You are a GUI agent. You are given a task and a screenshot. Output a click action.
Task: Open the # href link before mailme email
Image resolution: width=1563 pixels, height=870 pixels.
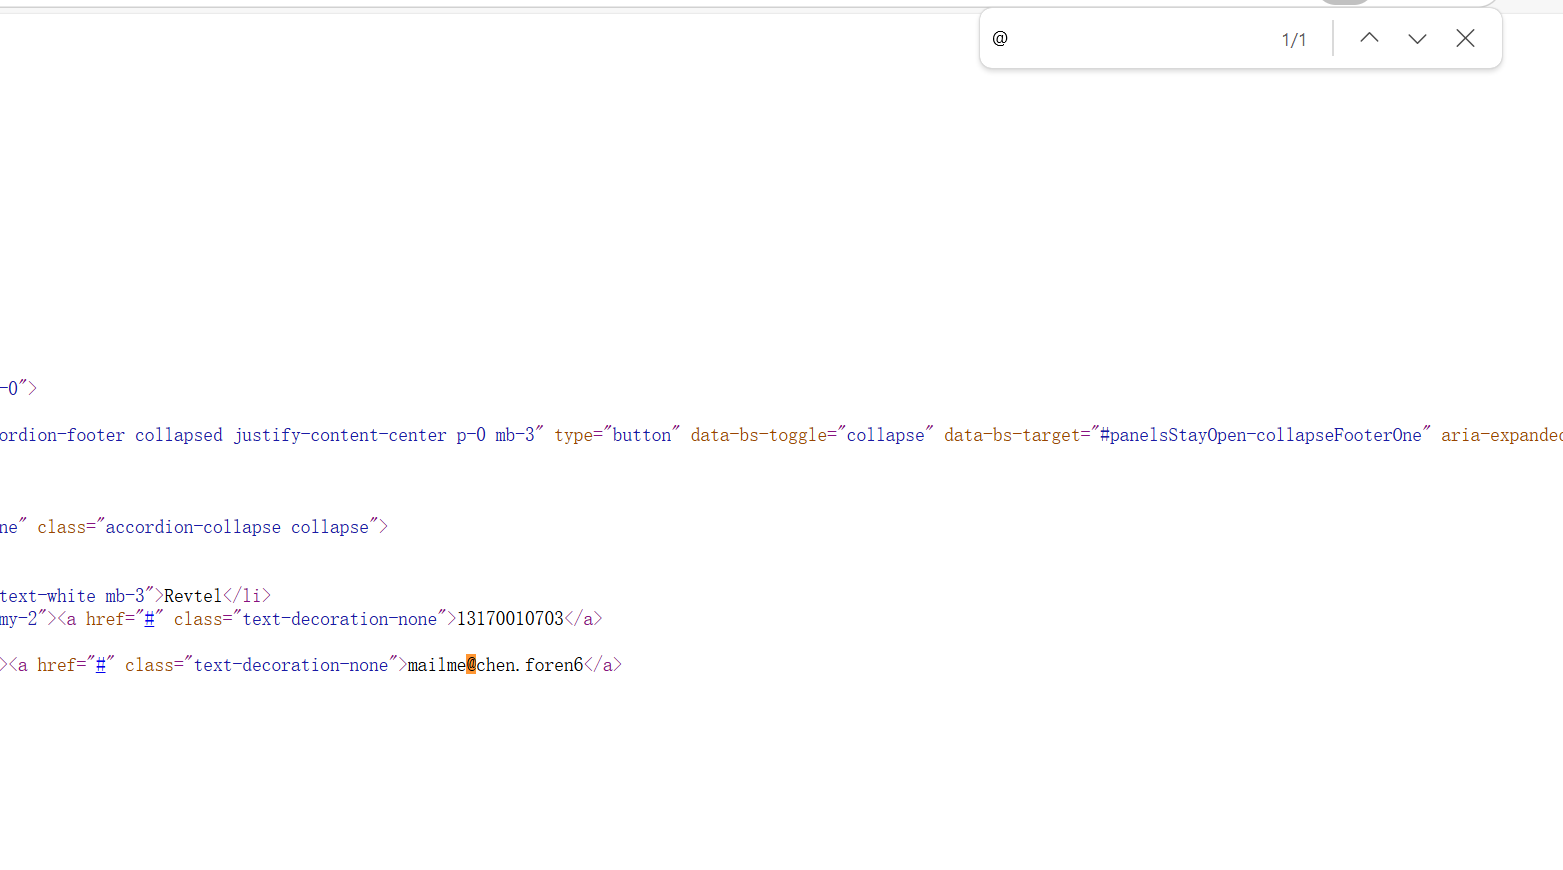pos(100,665)
